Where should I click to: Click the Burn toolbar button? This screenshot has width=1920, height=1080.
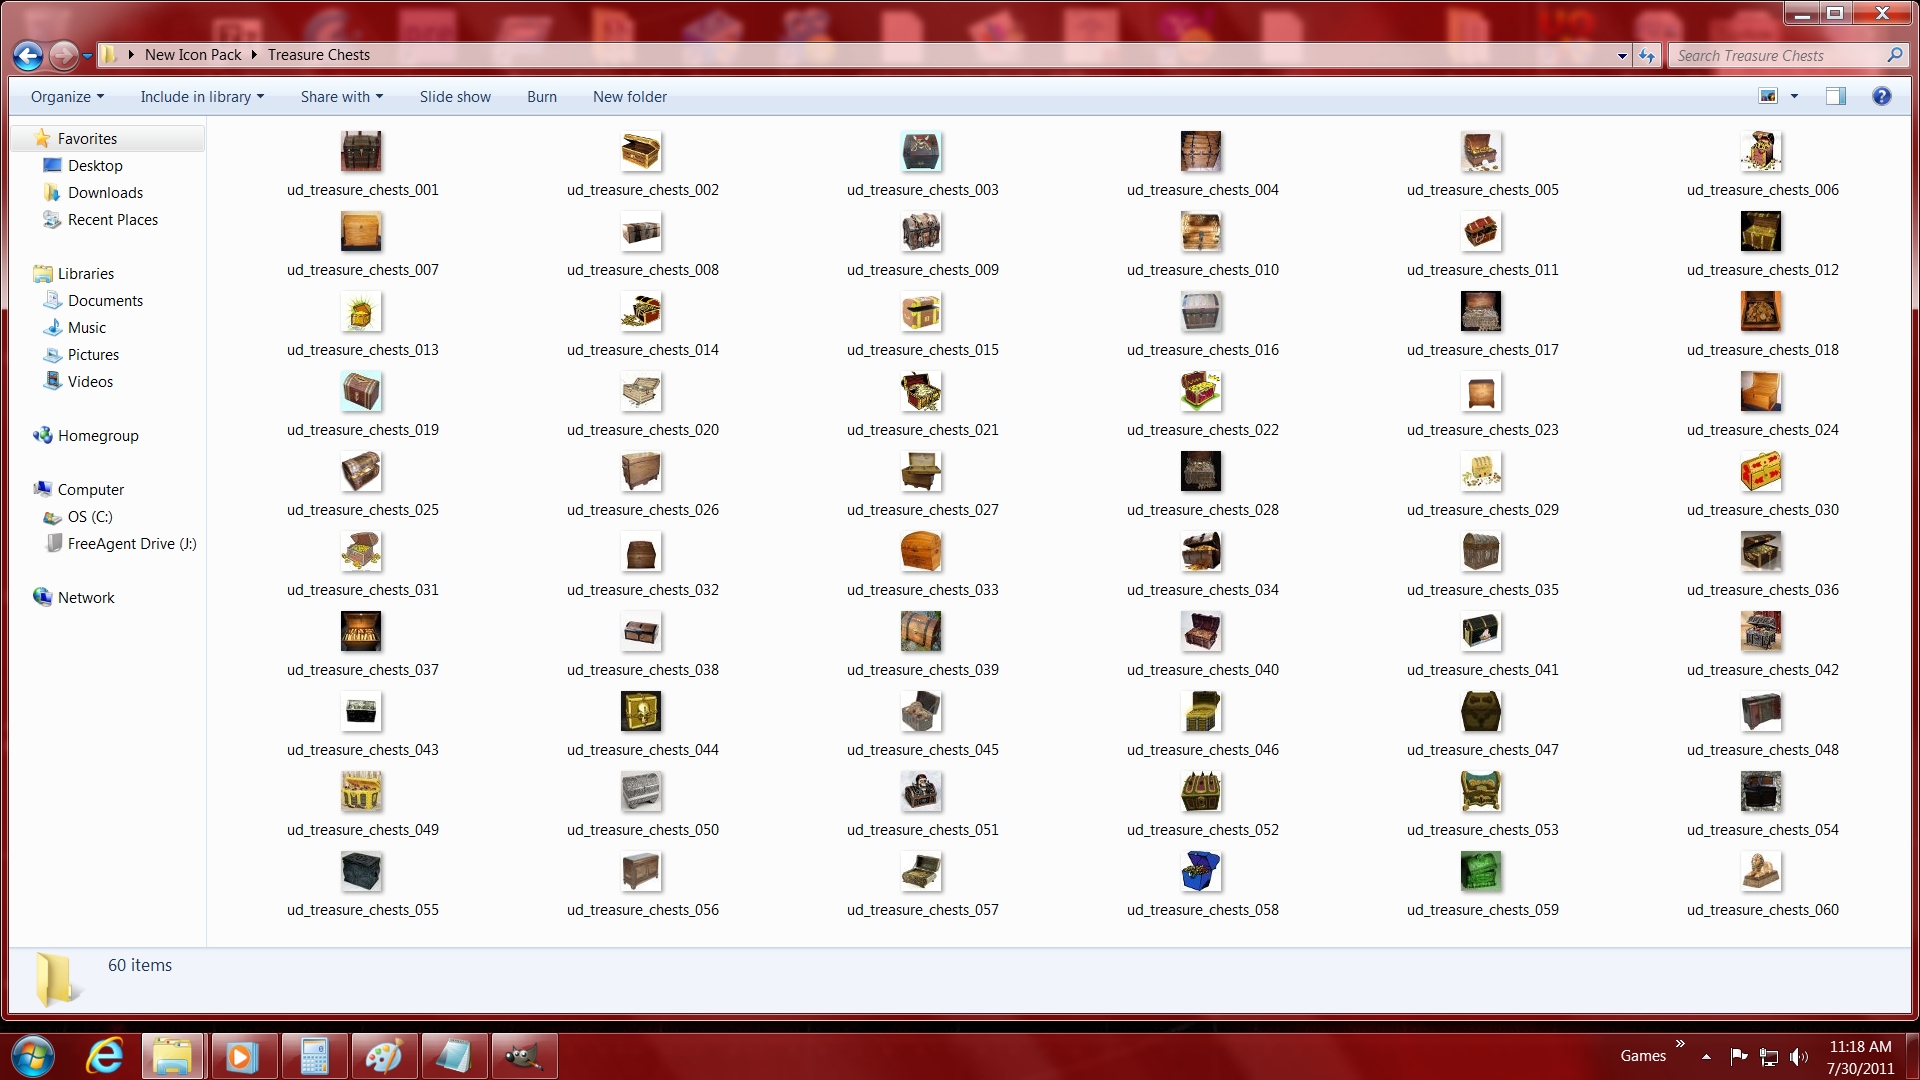pyautogui.click(x=541, y=97)
